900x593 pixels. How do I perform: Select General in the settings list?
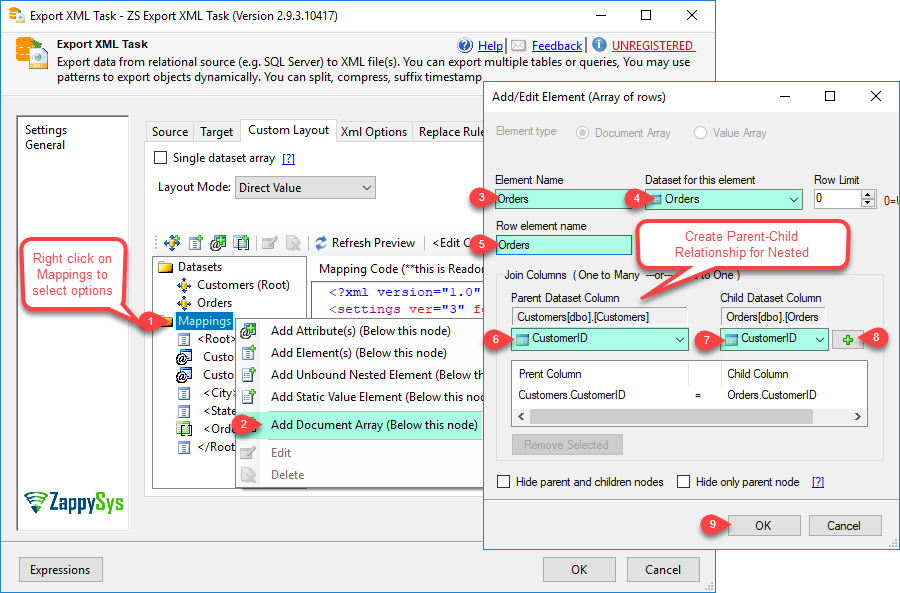pos(45,145)
